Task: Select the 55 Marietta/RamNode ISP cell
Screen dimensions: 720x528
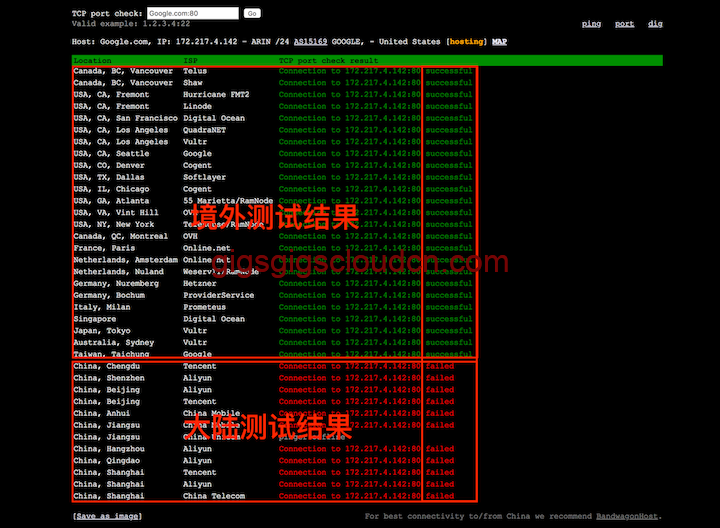Action: tap(228, 201)
